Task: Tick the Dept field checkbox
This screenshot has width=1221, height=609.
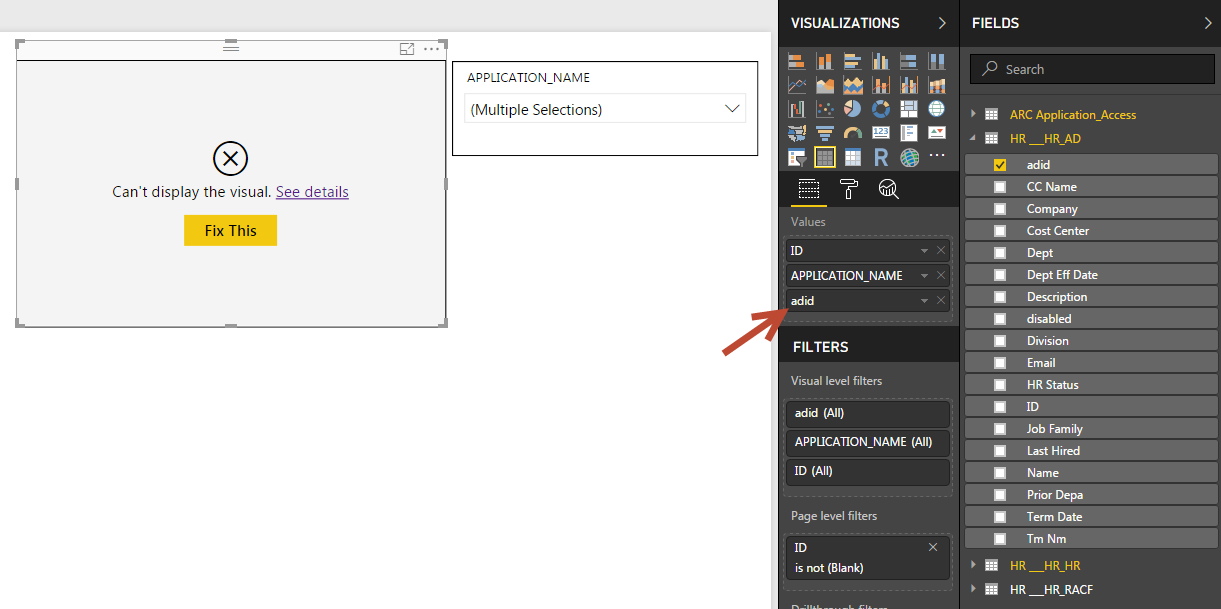Action: [x=1000, y=253]
